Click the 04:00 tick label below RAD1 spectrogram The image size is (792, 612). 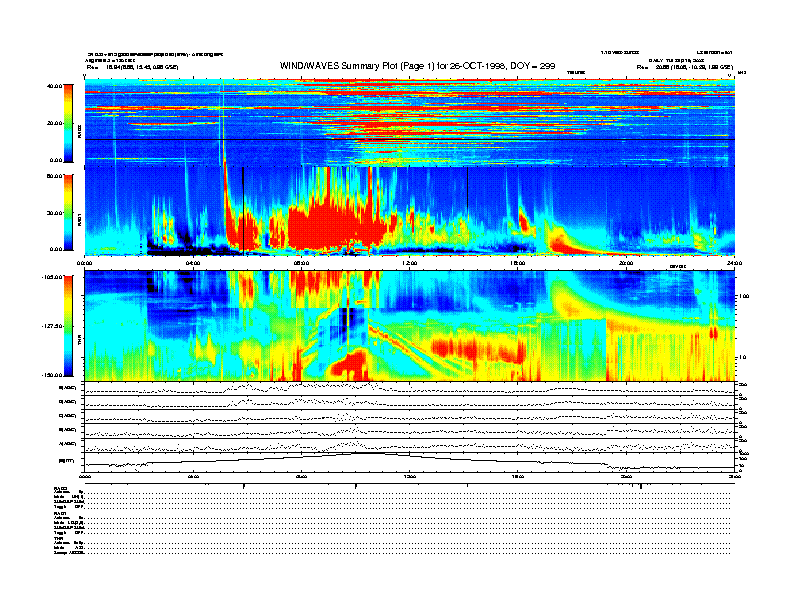(x=193, y=263)
